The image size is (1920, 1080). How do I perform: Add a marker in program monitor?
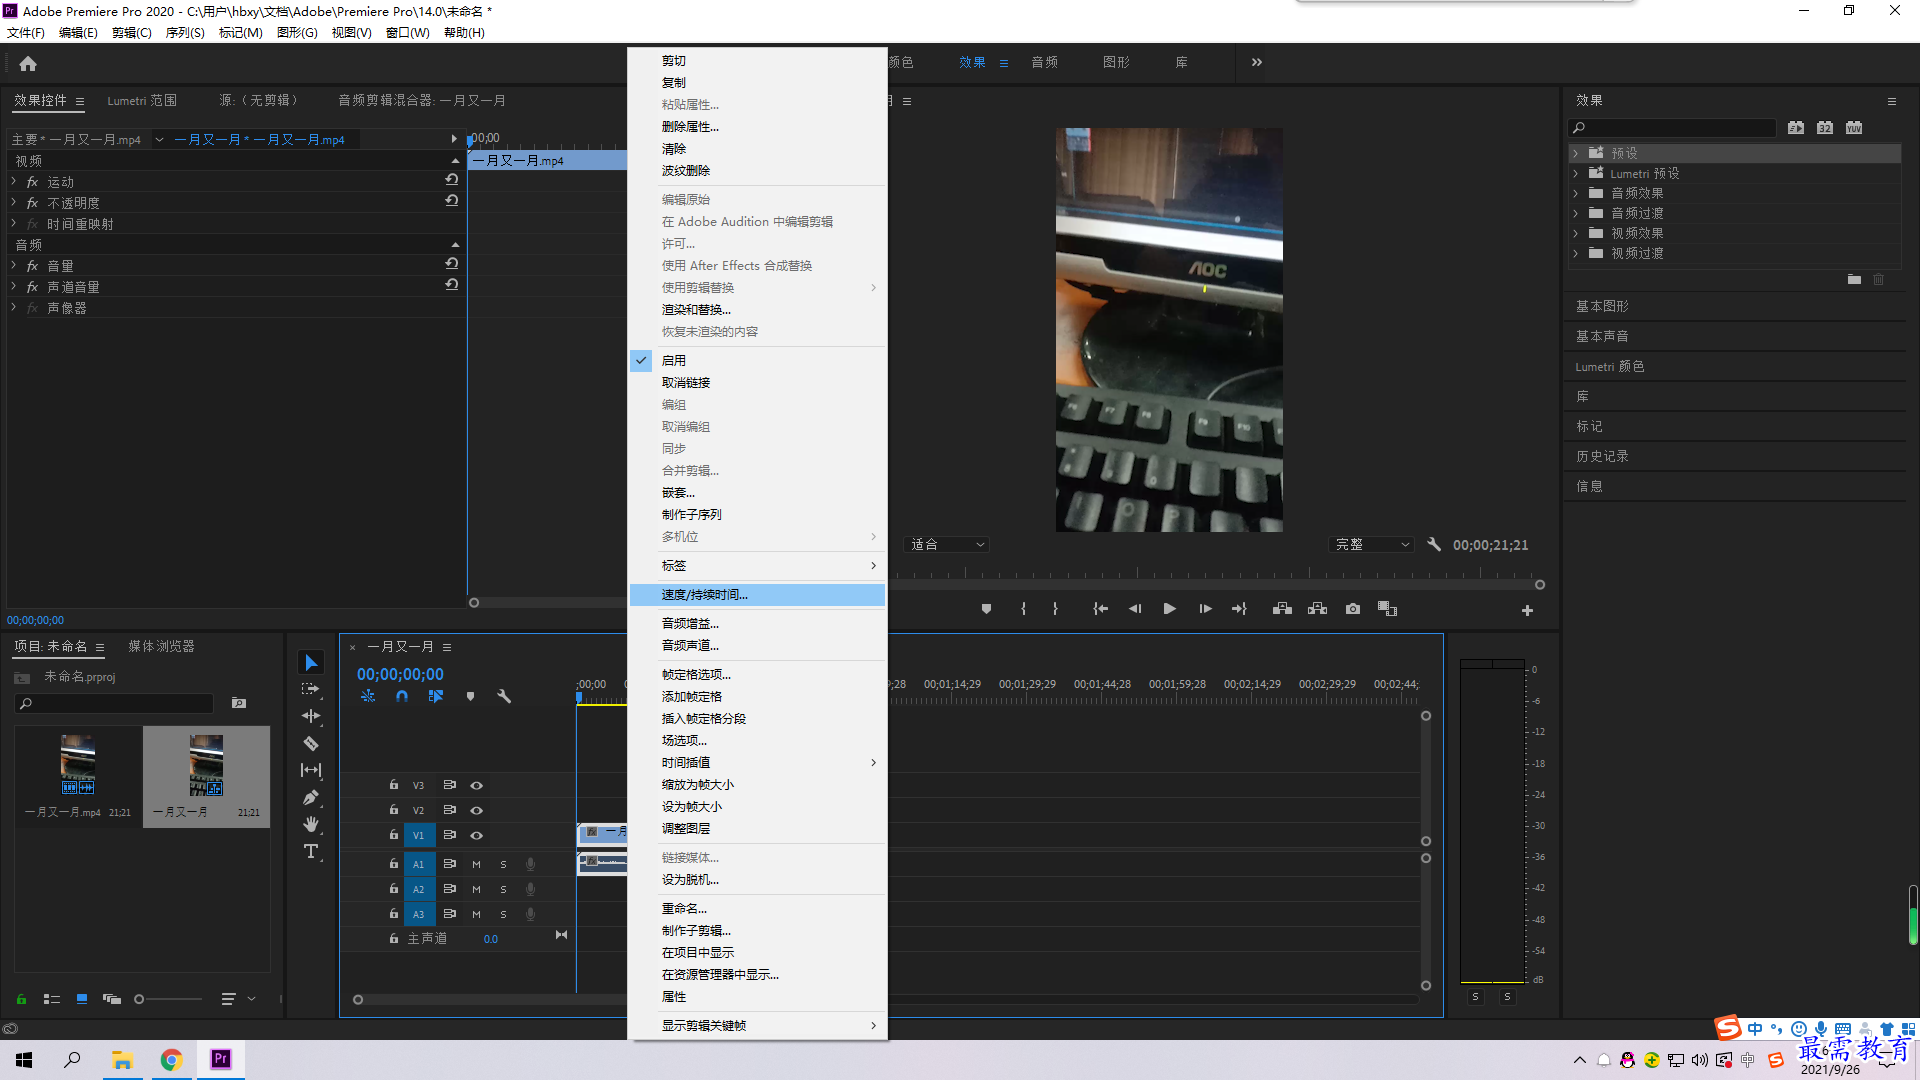pyautogui.click(x=986, y=609)
